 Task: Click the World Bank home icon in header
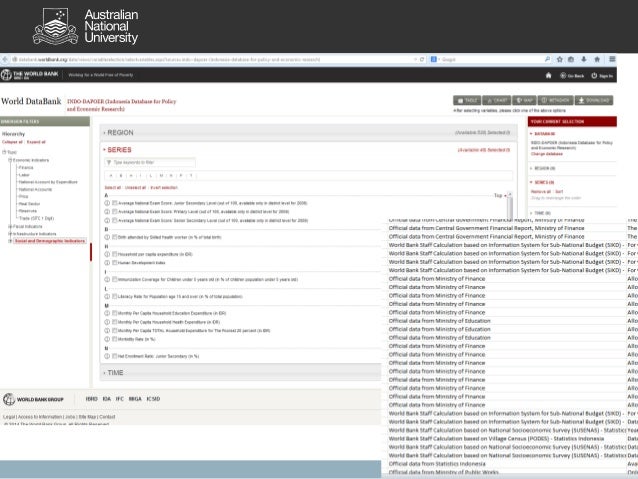(x=548, y=75)
